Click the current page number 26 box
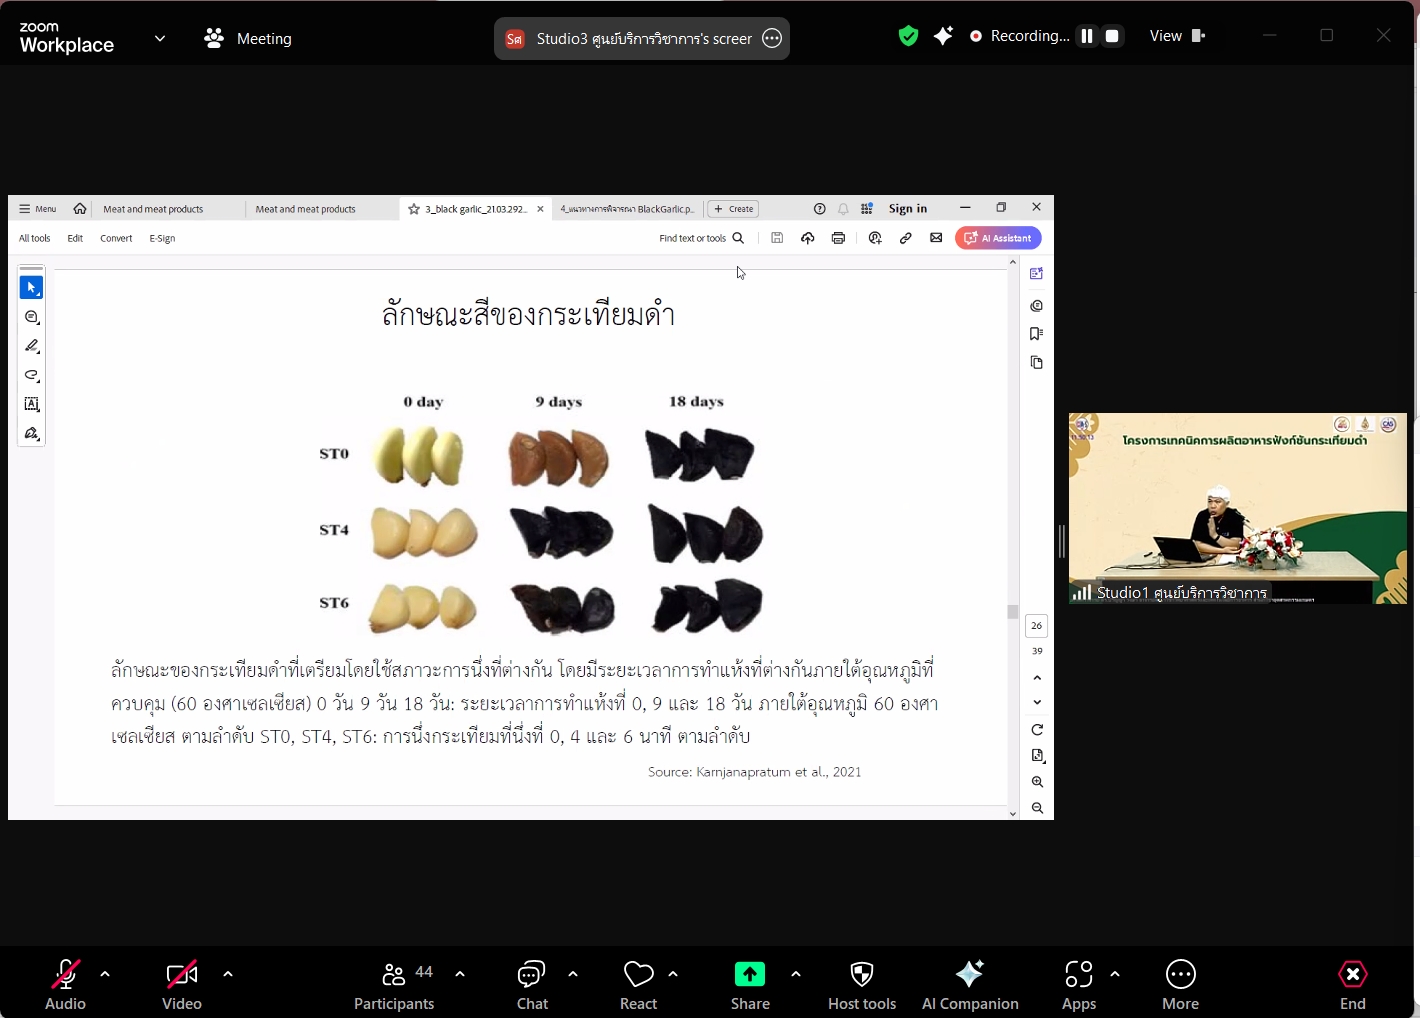 1037,626
